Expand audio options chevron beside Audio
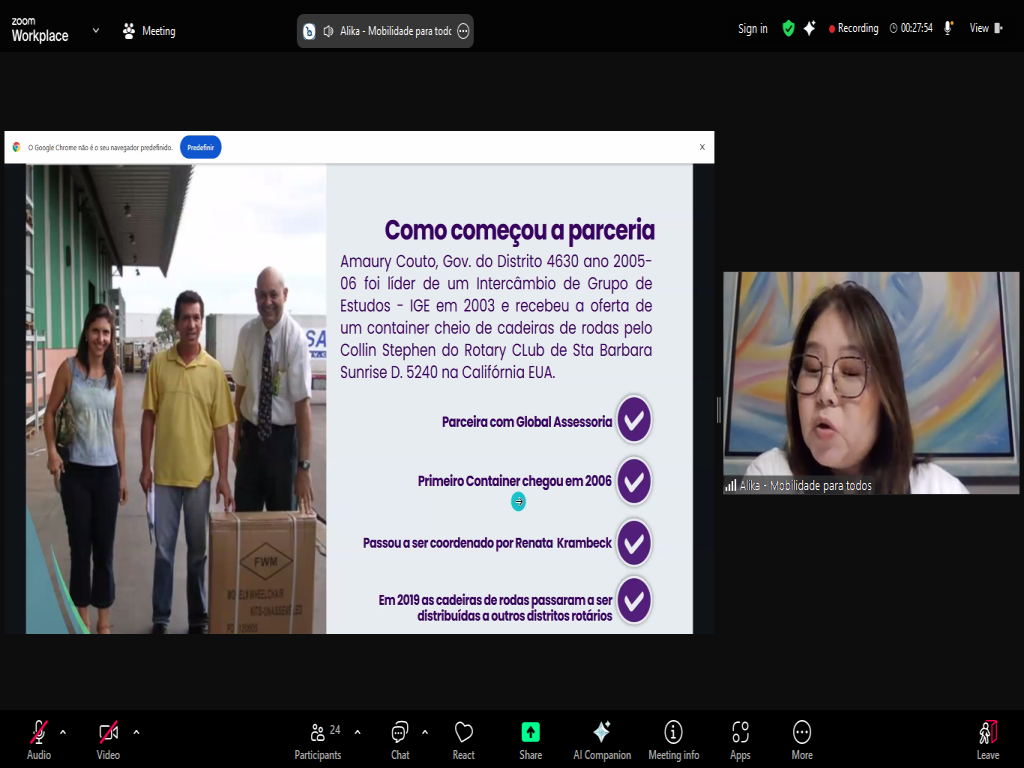 click(x=63, y=732)
